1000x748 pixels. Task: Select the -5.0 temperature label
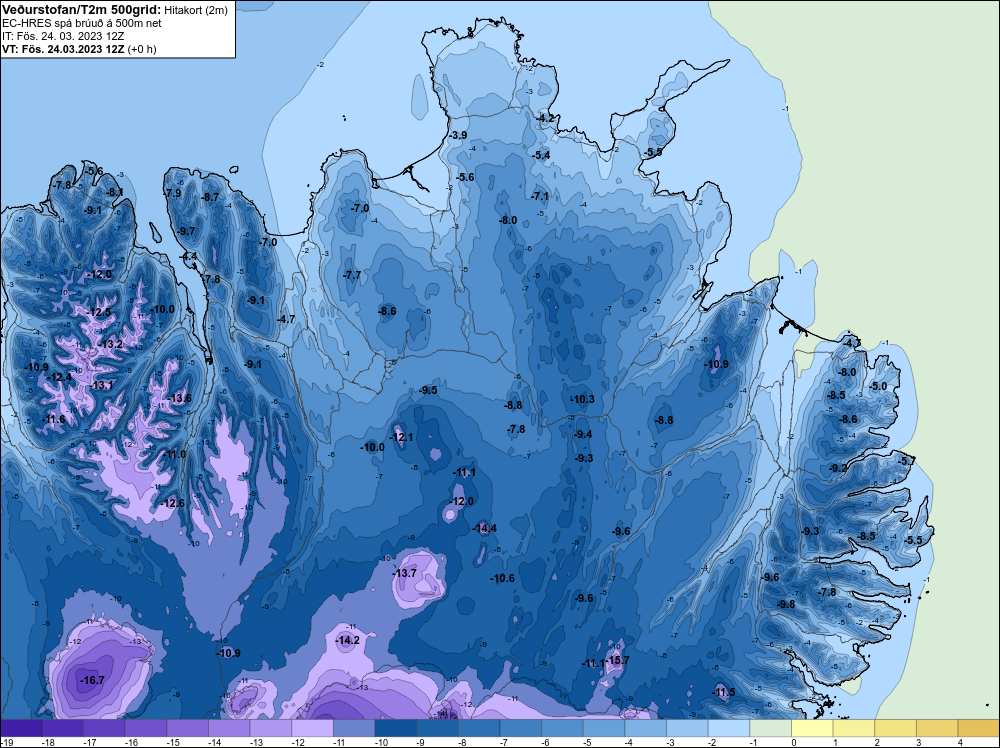(878, 386)
